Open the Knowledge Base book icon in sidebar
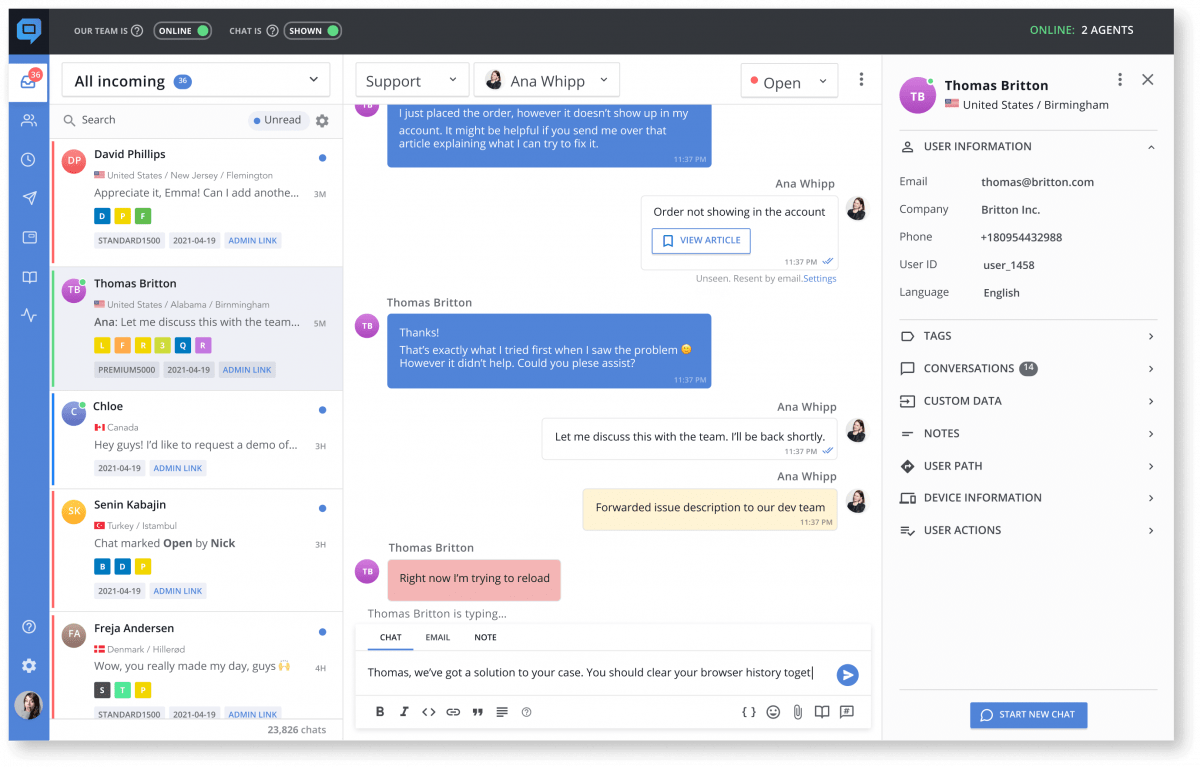1200x767 pixels. [x=28, y=277]
